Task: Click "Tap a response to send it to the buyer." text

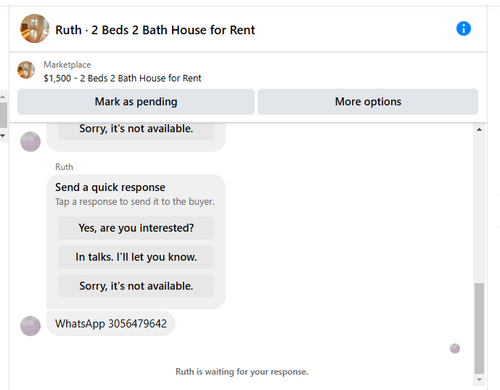Action: [135, 202]
